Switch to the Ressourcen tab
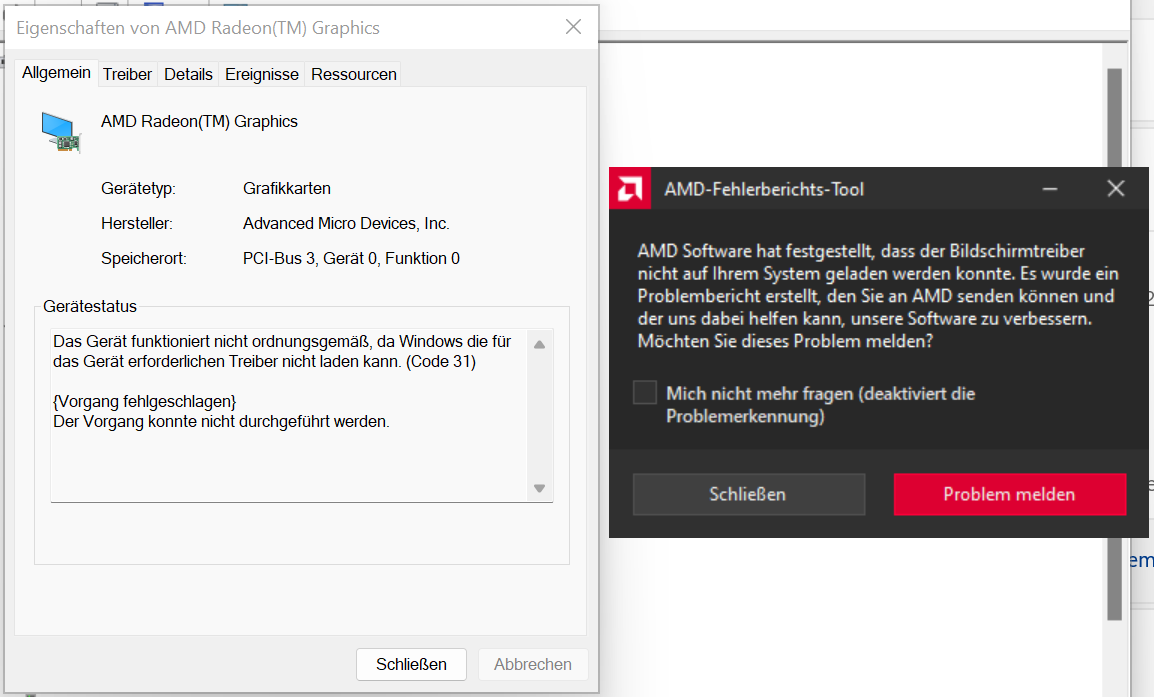The height and width of the screenshot is (697, 1154). 353,73
